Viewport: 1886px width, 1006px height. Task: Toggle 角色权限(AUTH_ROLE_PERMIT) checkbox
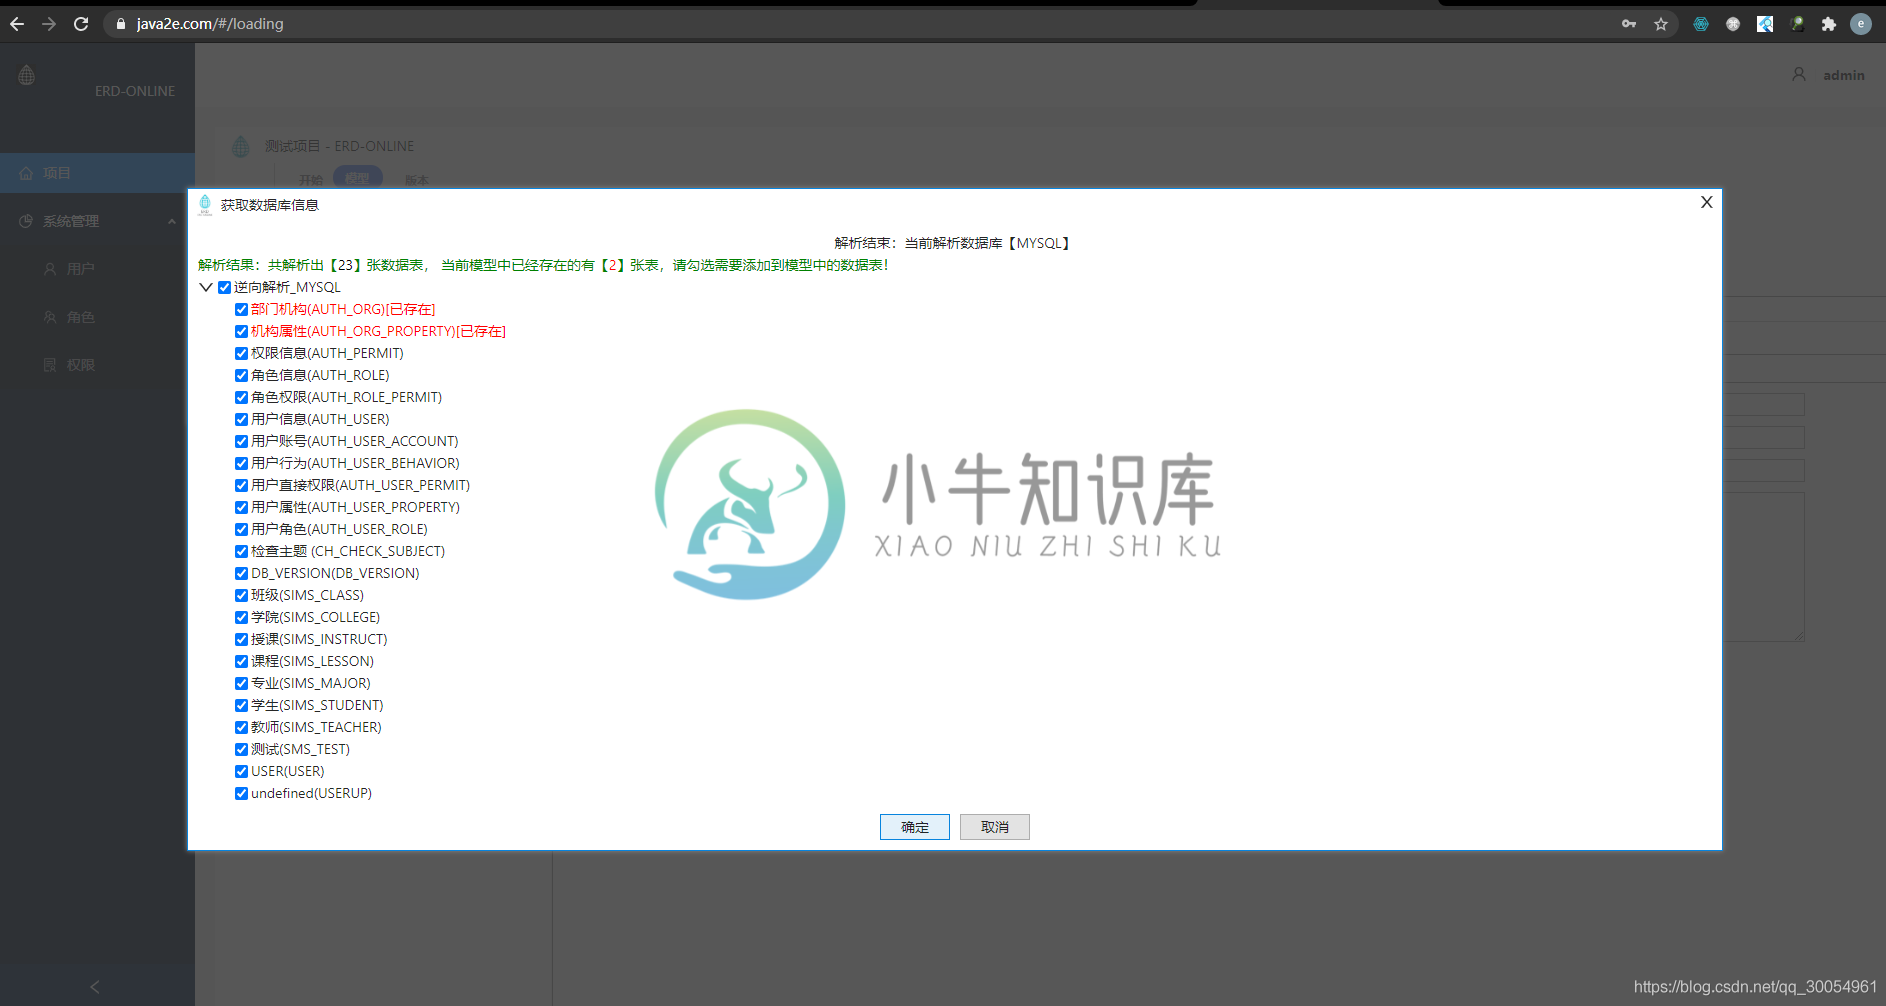click(241, 397)
